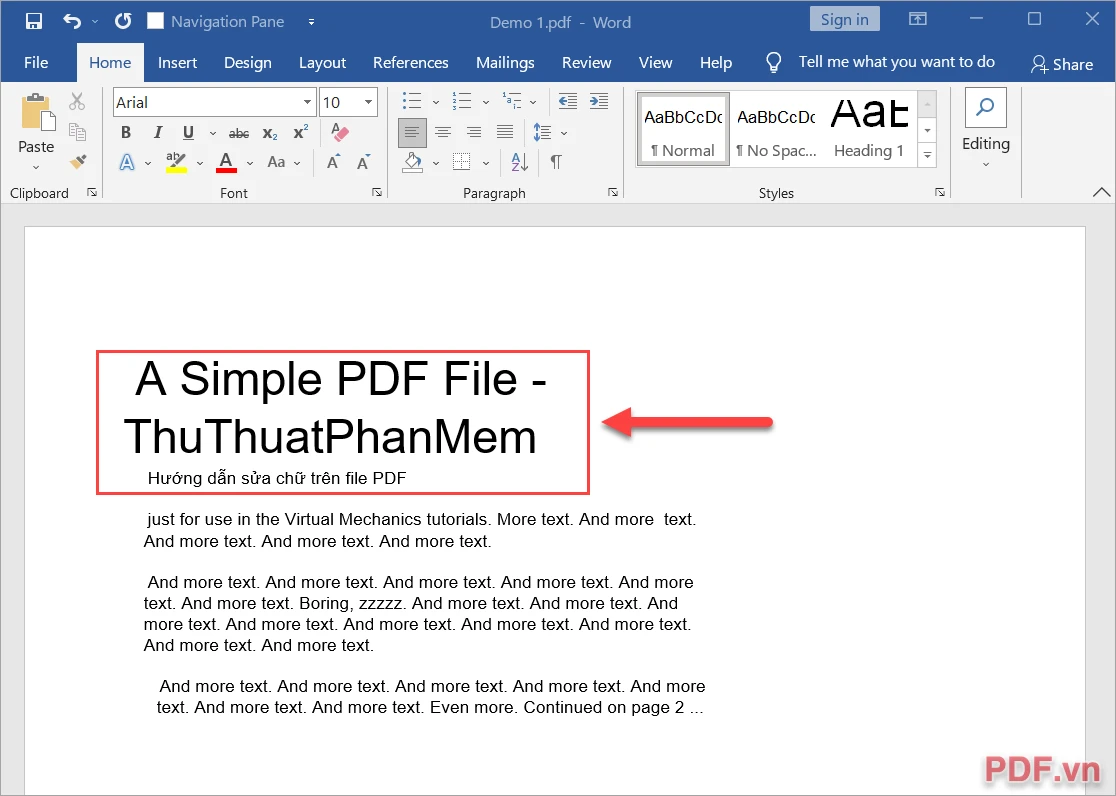
Task: Click the Shading paint bucket icon
Action: pos(413,162)
